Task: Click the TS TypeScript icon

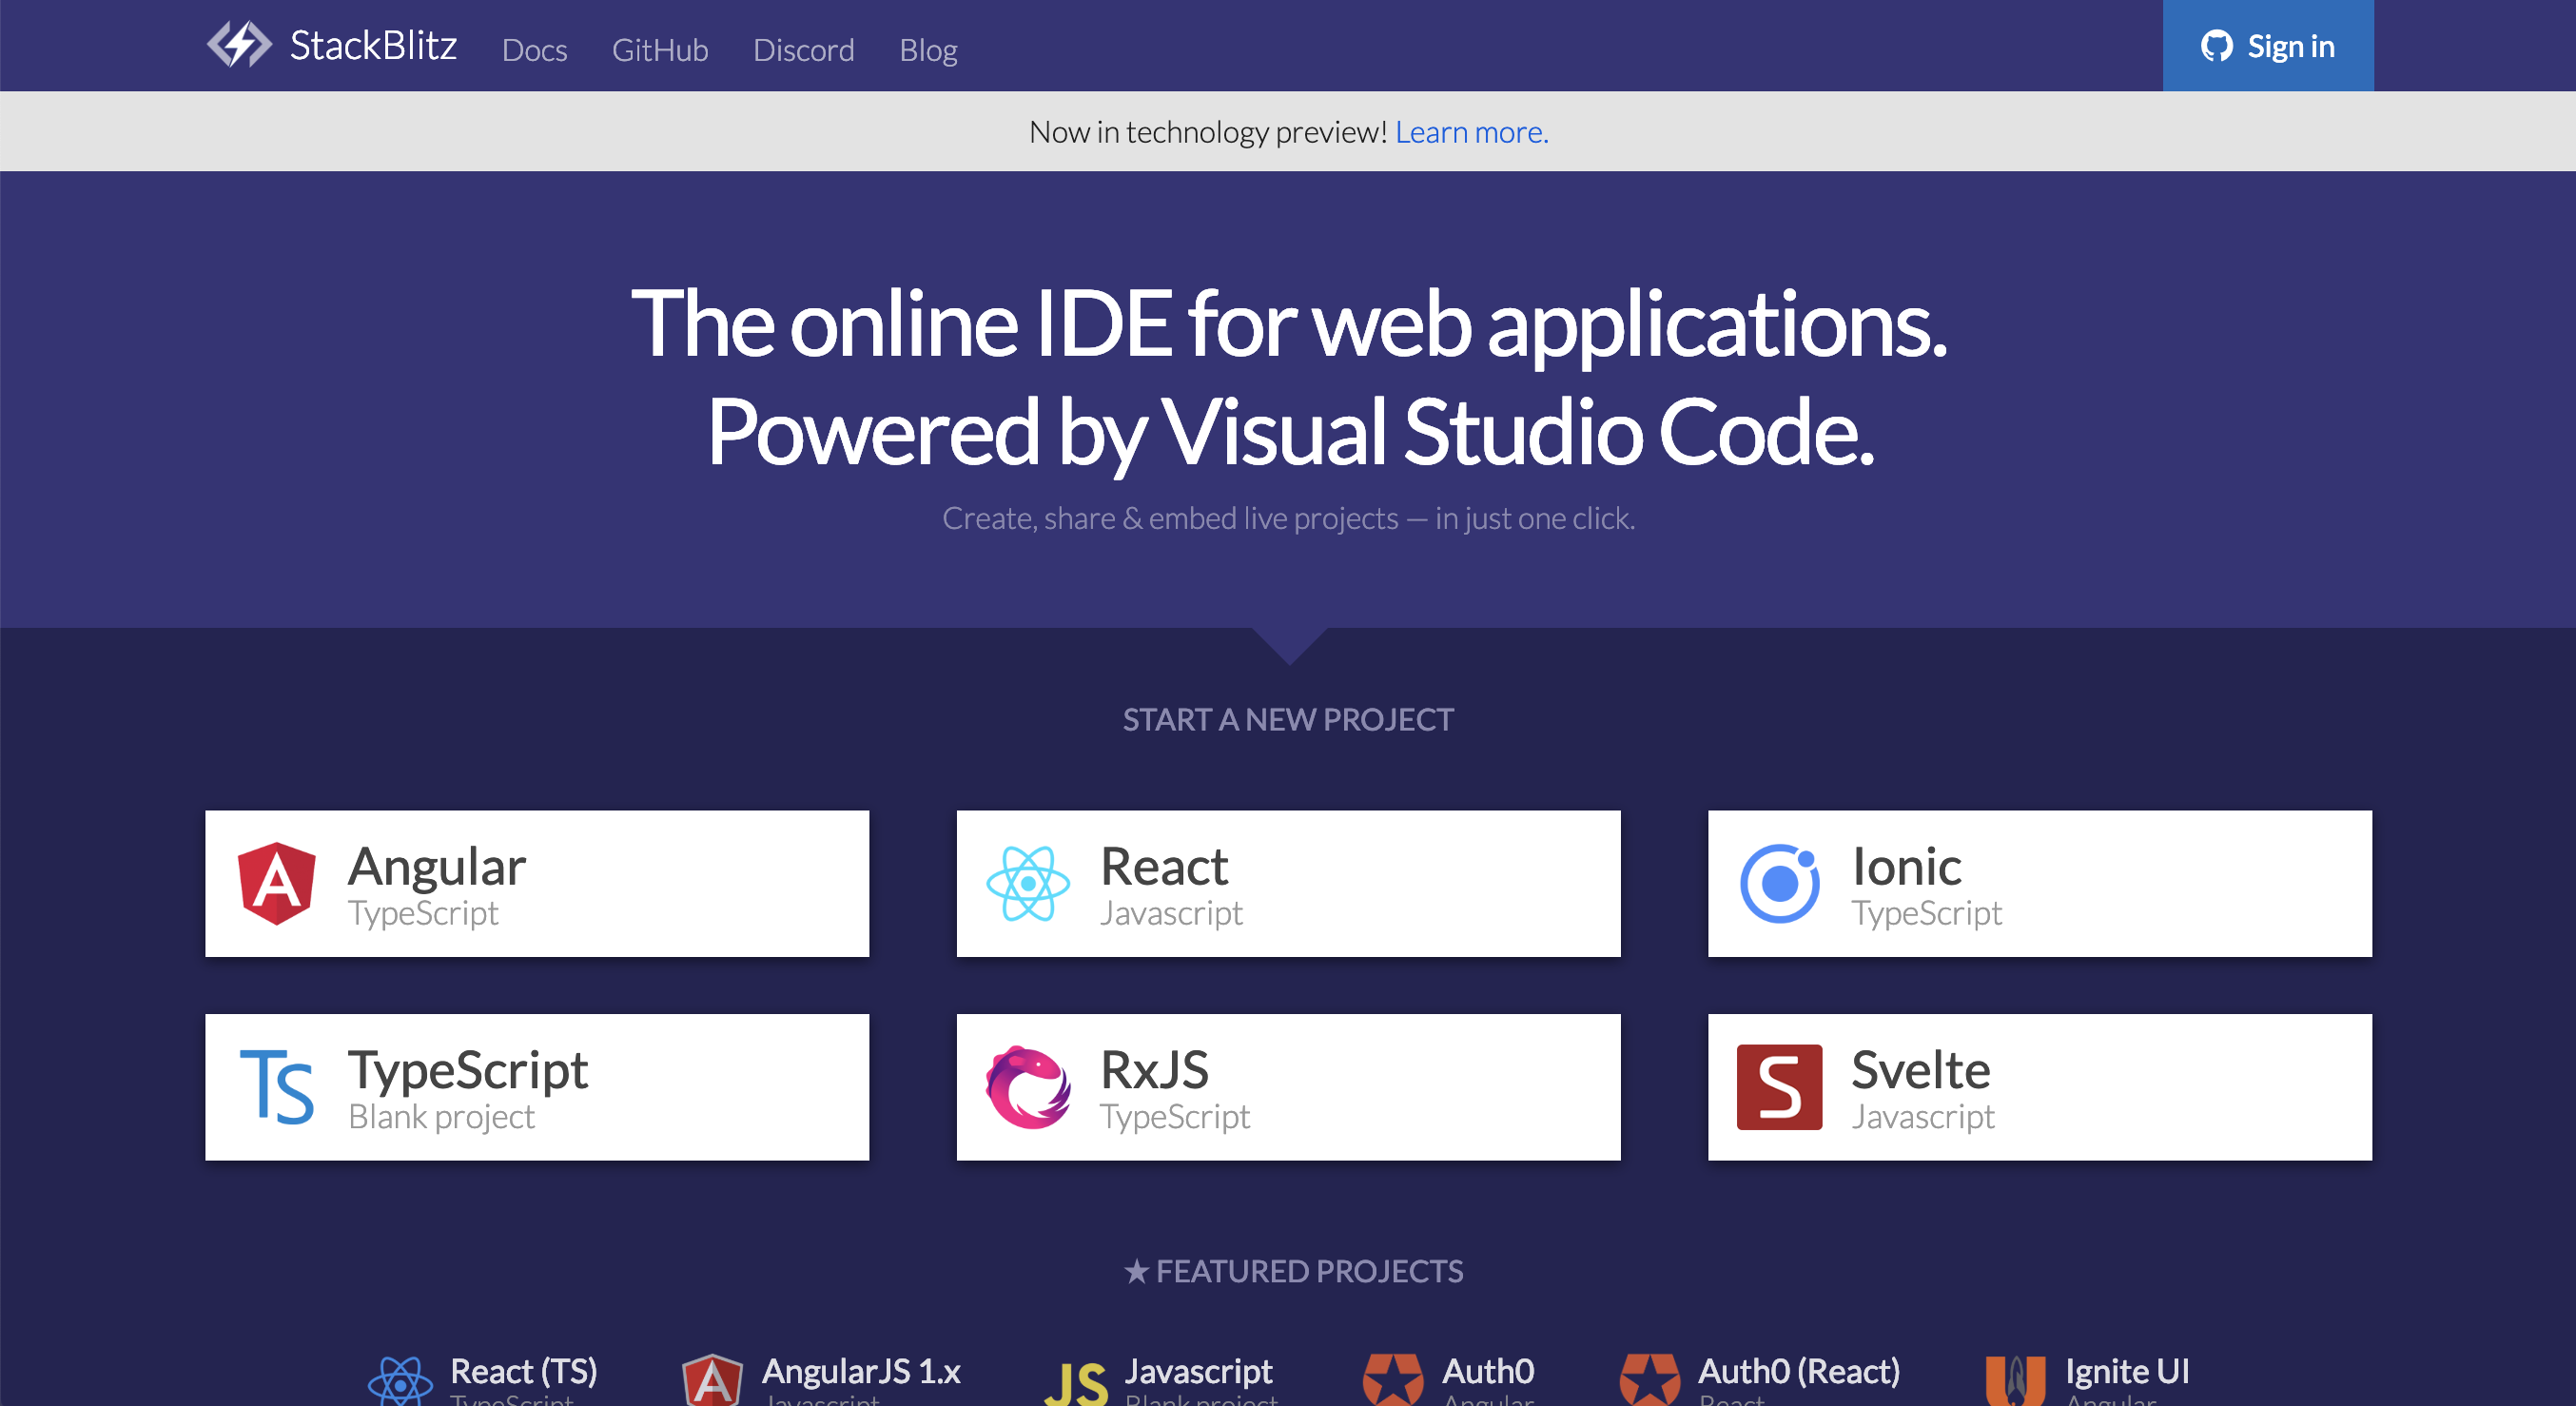Action: (277, 1087)
